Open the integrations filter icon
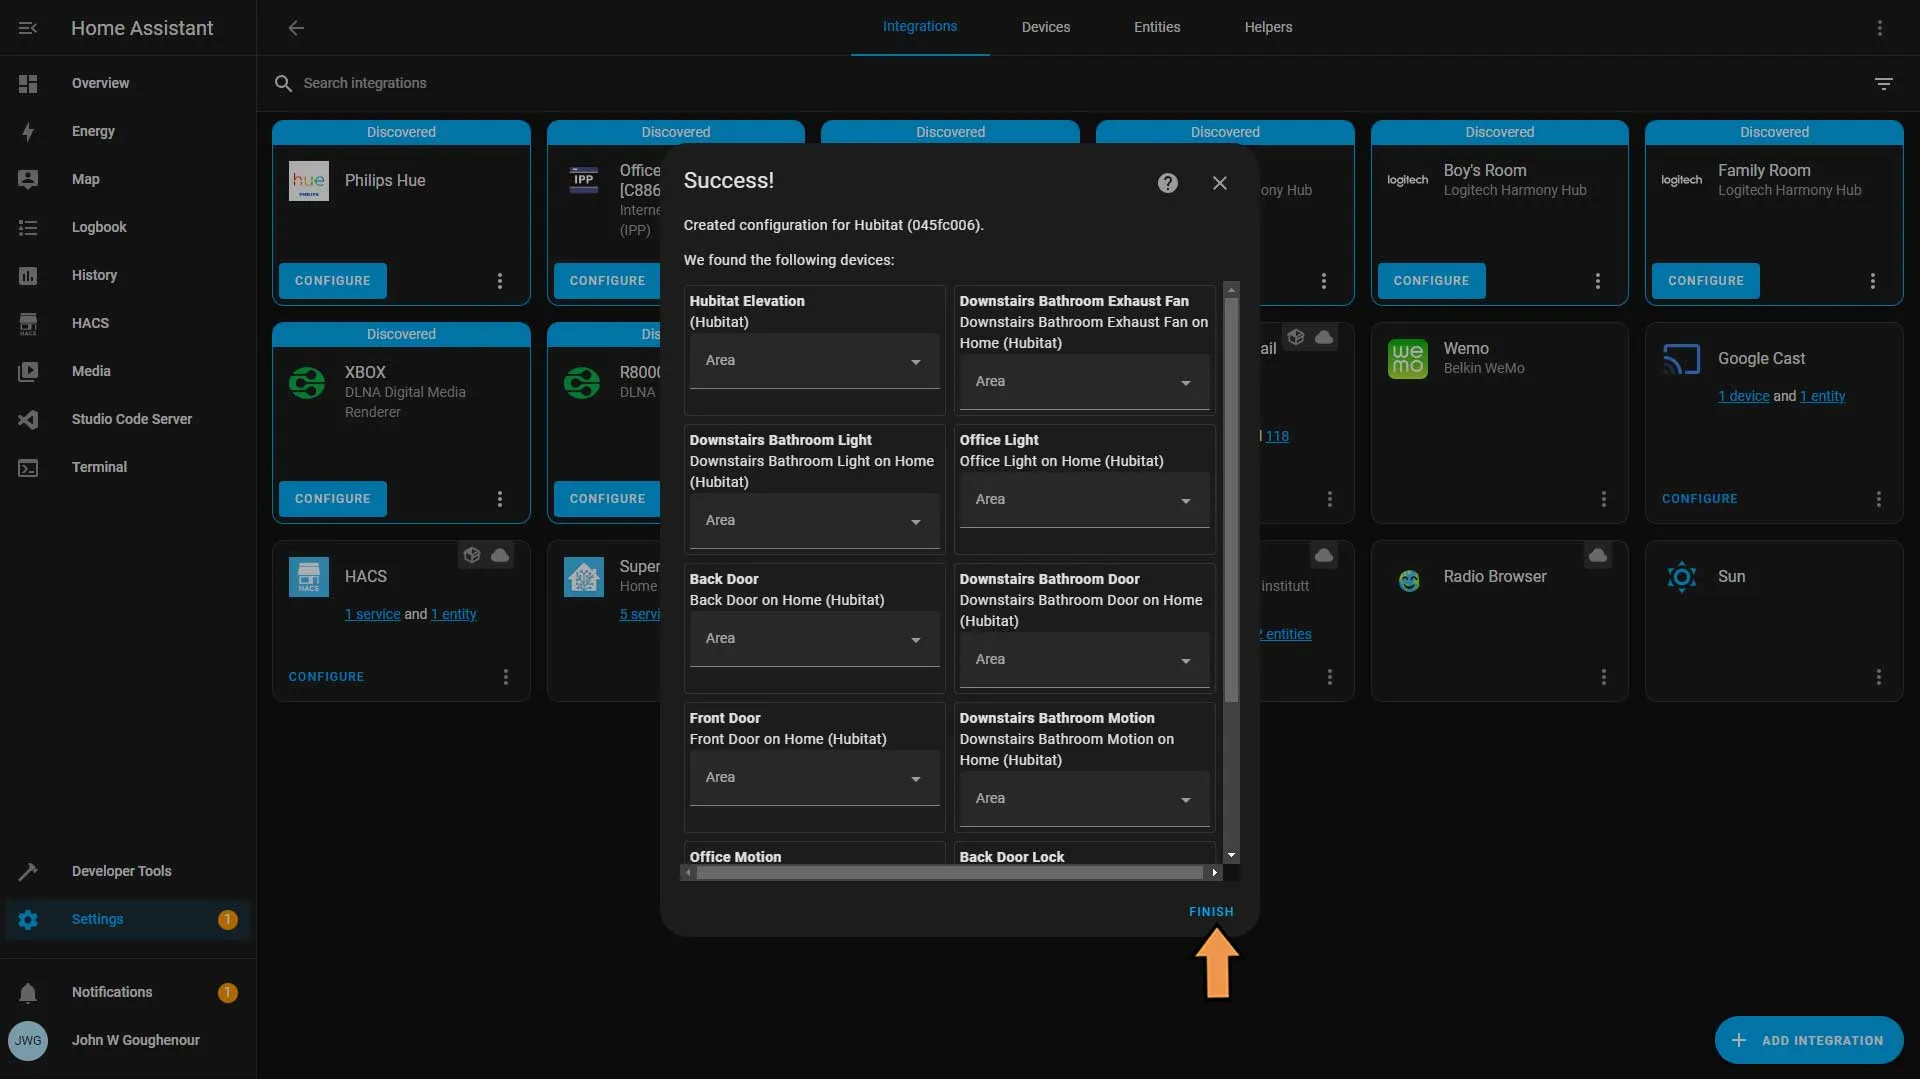Image resolution: width=1920 pixels, height=1079 pixels. tap(1883, 83)
